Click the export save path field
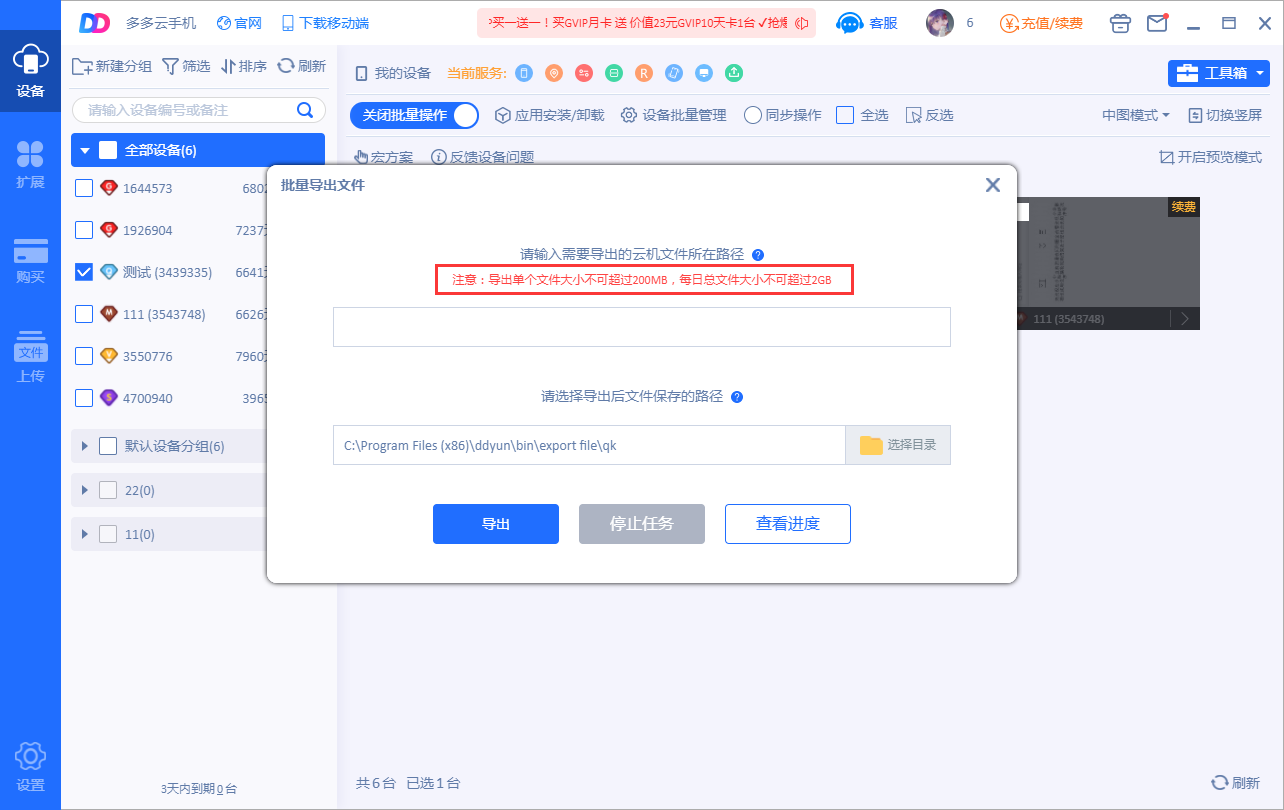This screenshot has width=1284, height=810. pos(589,445)
